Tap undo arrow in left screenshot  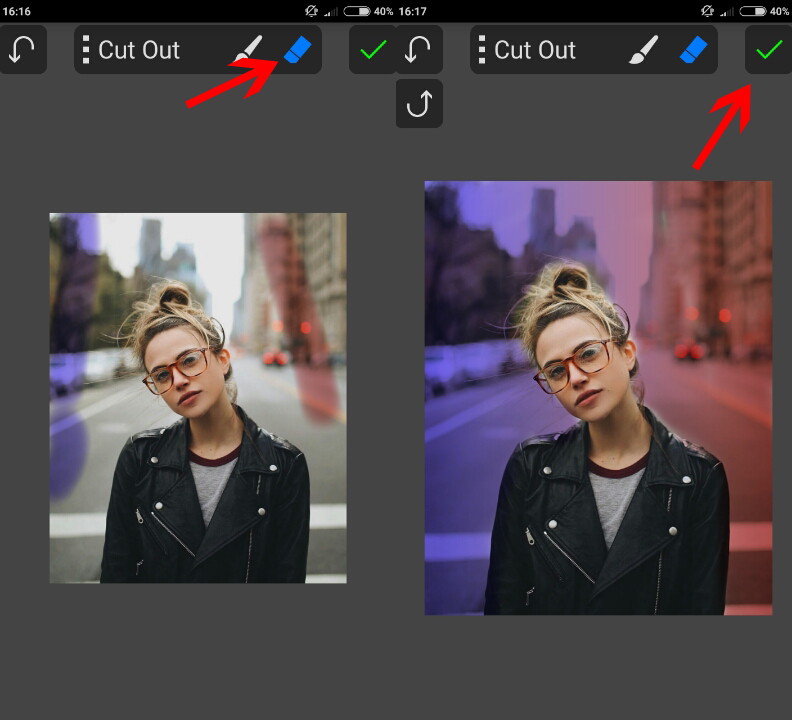(22, 50)
